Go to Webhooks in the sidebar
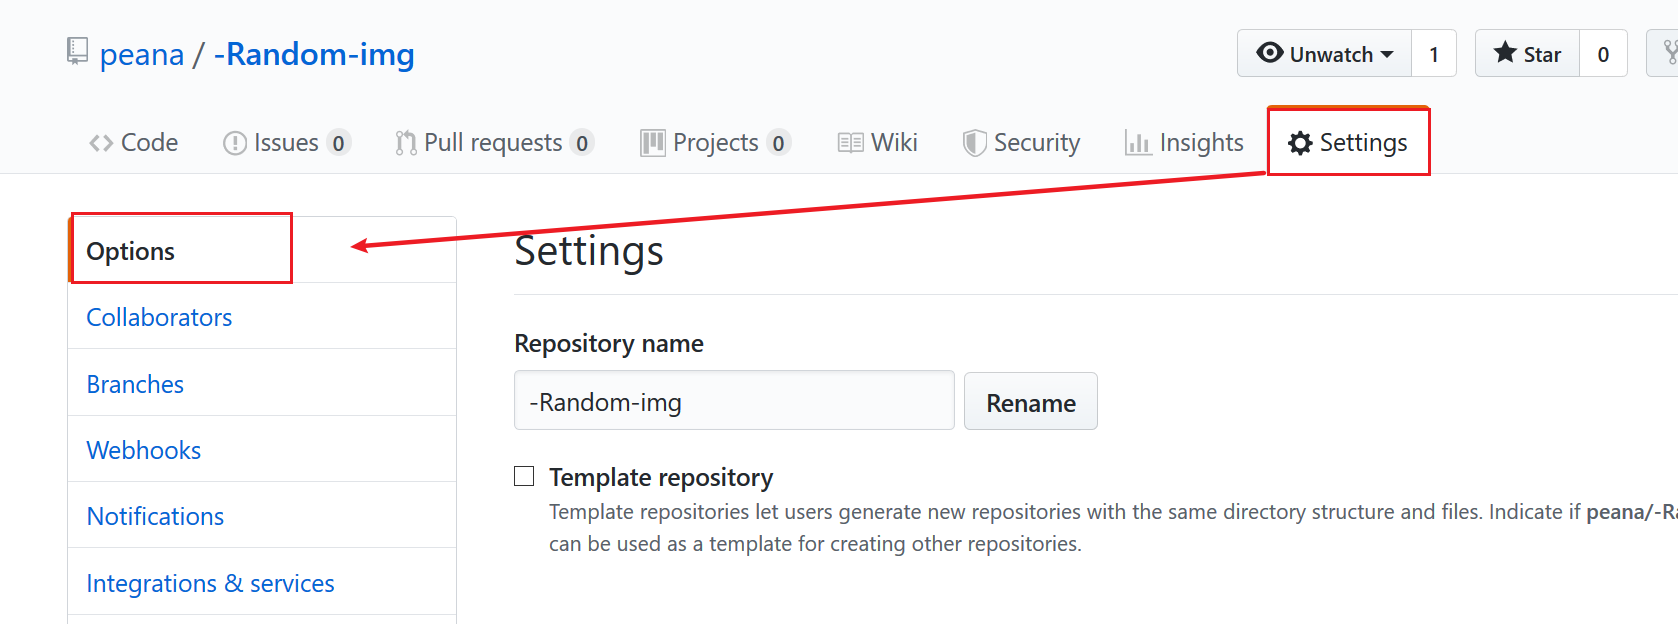The width and height of the screenshot is (1678, 624). pos(262,449)
